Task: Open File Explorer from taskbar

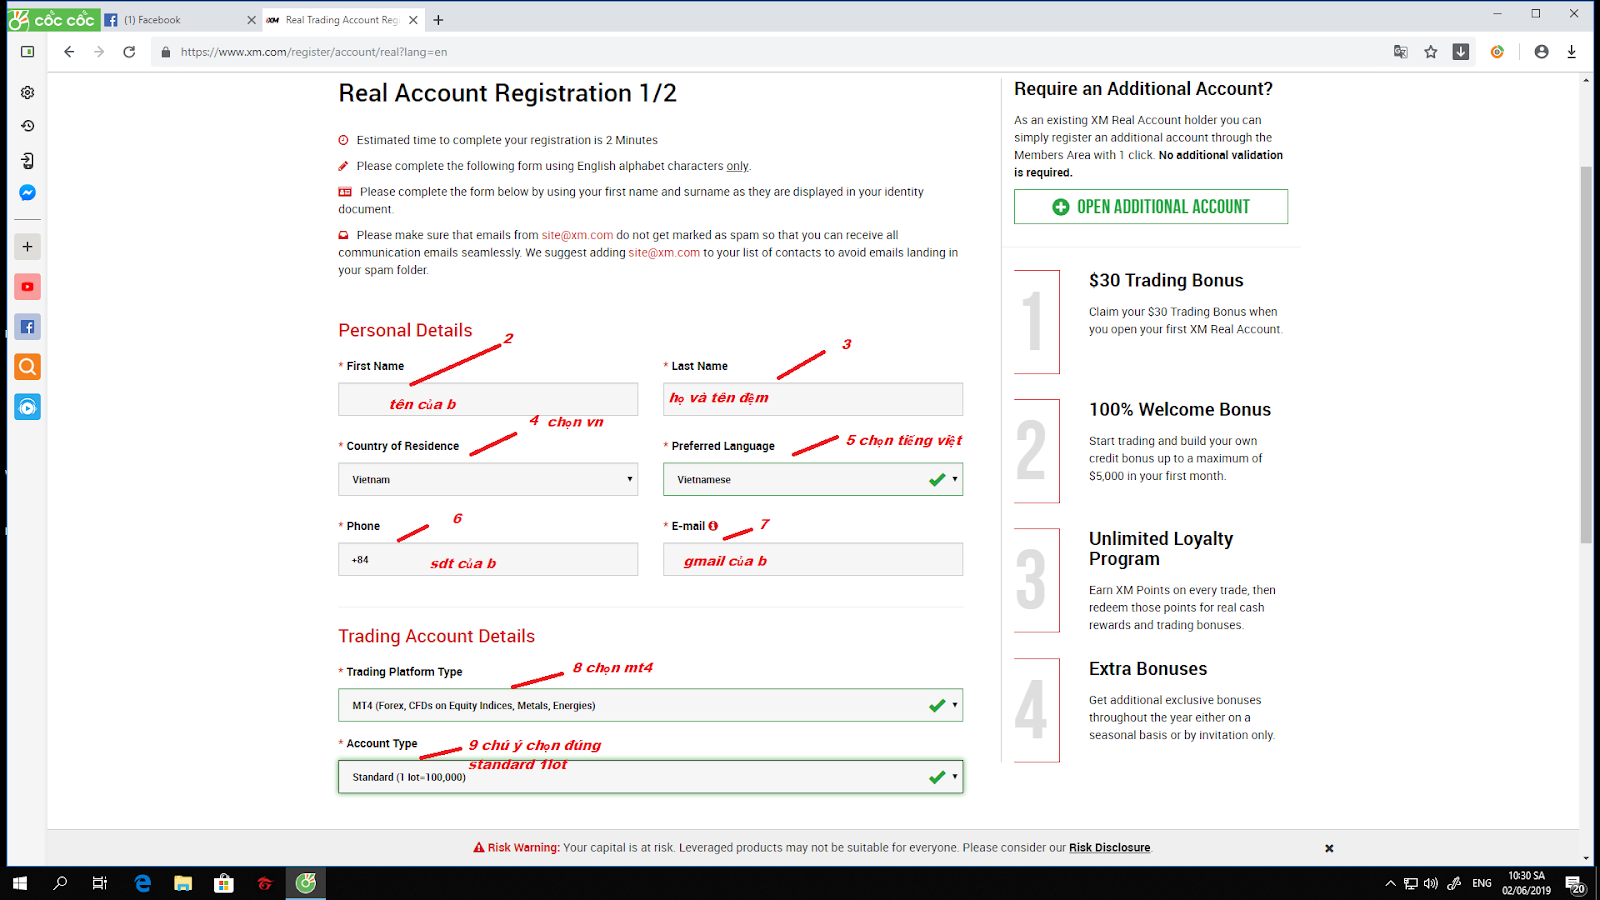Action: coord(183,883)
